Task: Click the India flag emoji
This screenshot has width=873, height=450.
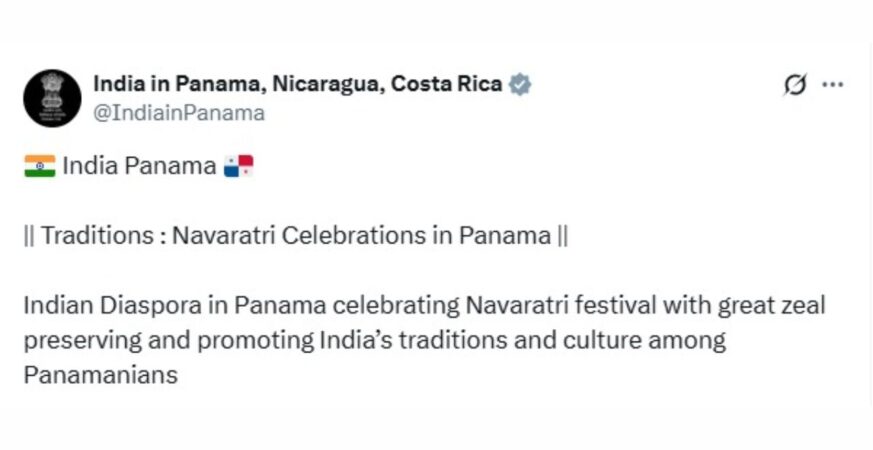Action: click(x=39, y=166)
